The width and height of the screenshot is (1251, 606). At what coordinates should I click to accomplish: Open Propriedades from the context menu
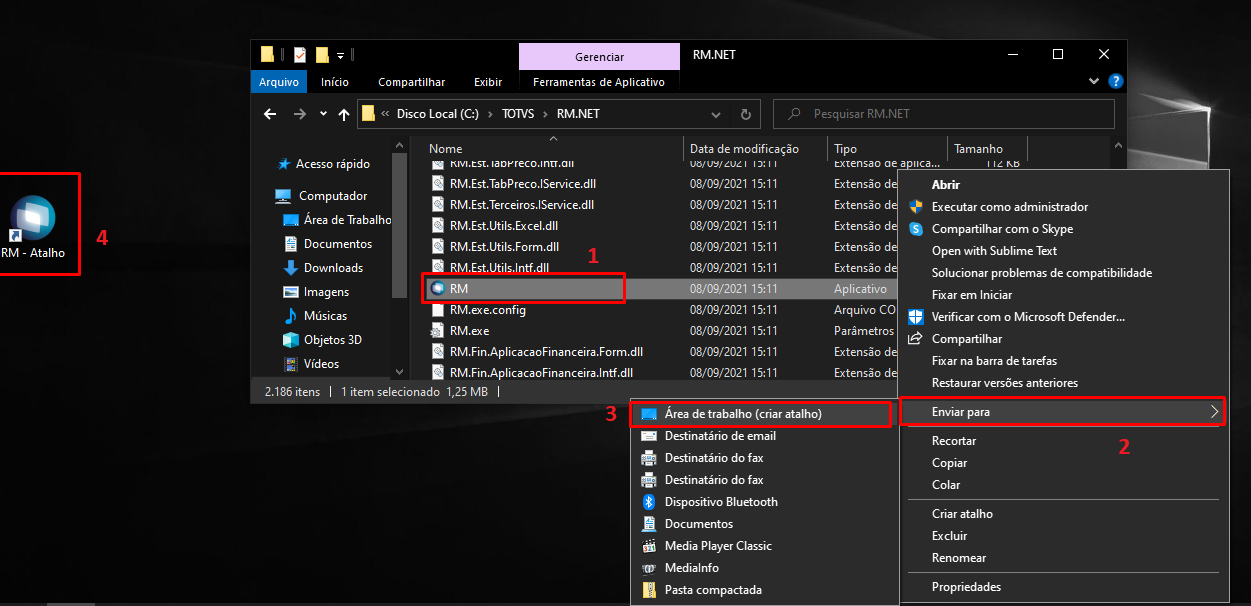[966, 587]
